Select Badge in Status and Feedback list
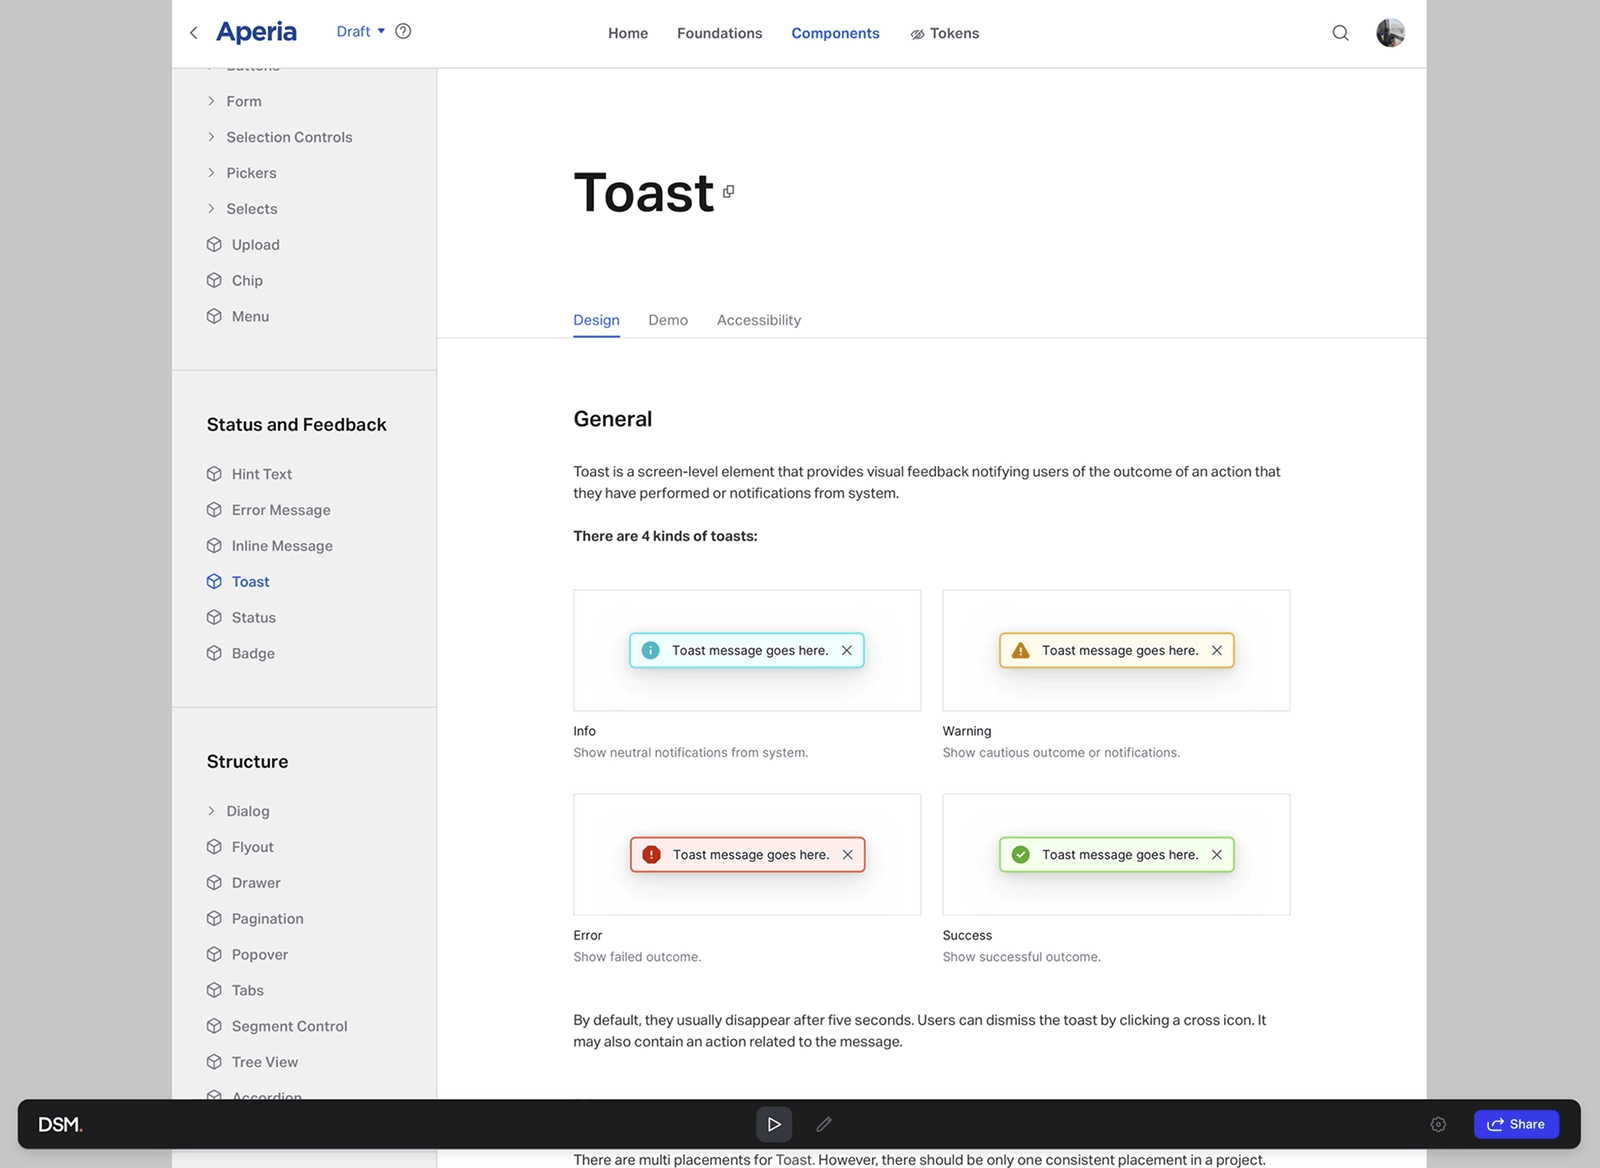This screenshot has height=1168, width=1600. coord(253,653)
